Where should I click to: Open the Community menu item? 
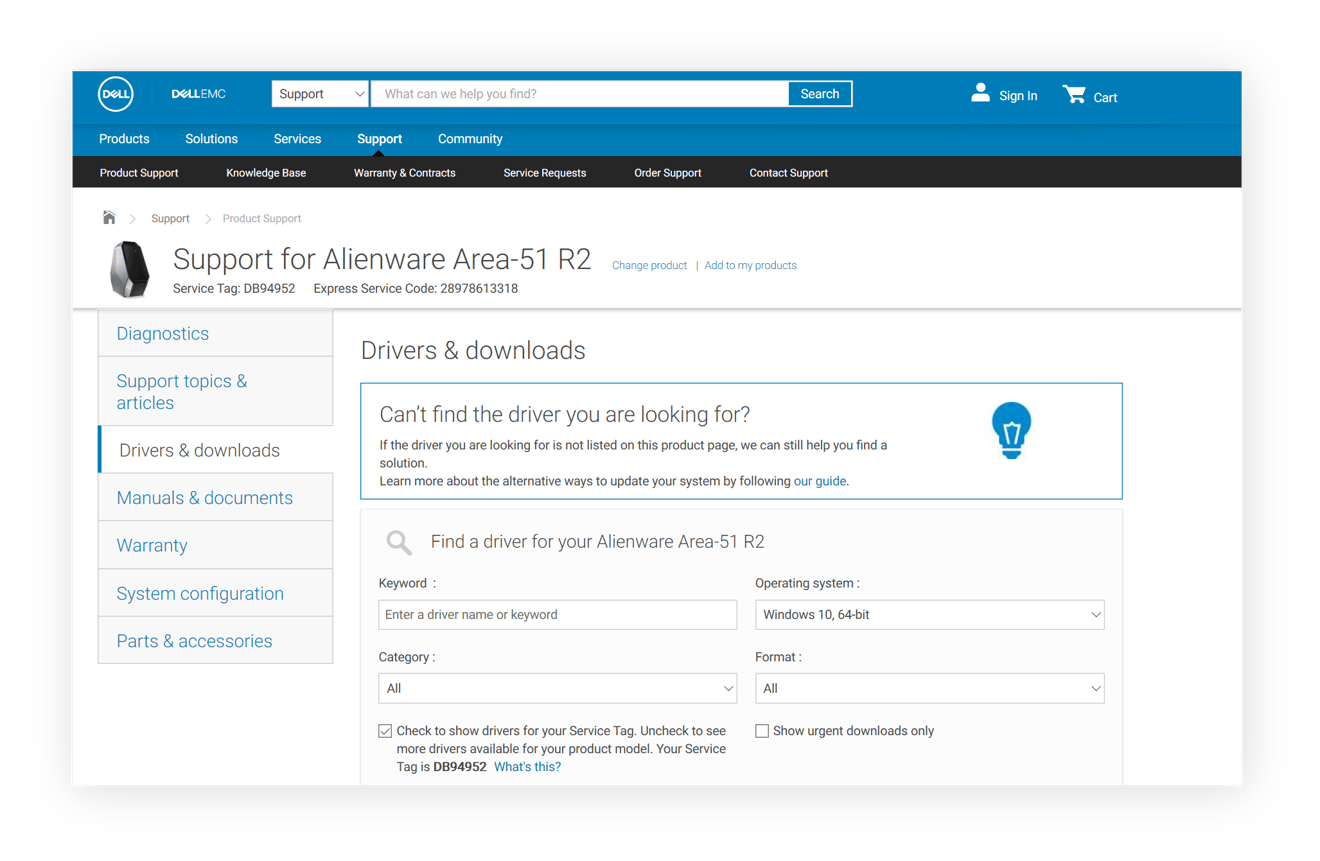pos(470,139)
